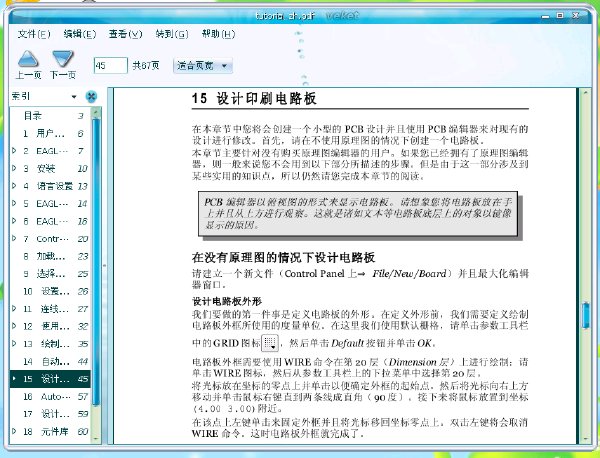Click heading 15 设计印刷电路板

[x=254, y=99]
